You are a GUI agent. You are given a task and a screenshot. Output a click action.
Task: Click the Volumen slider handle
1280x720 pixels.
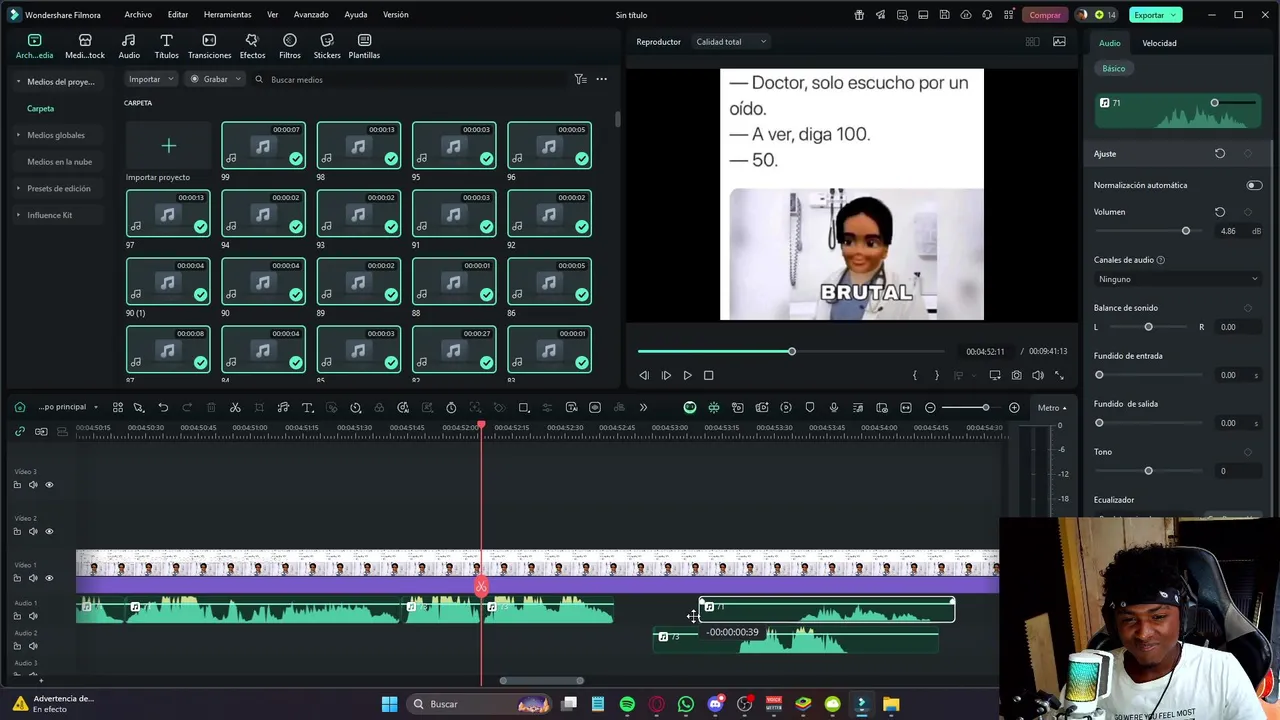[x=1186, y=231]
